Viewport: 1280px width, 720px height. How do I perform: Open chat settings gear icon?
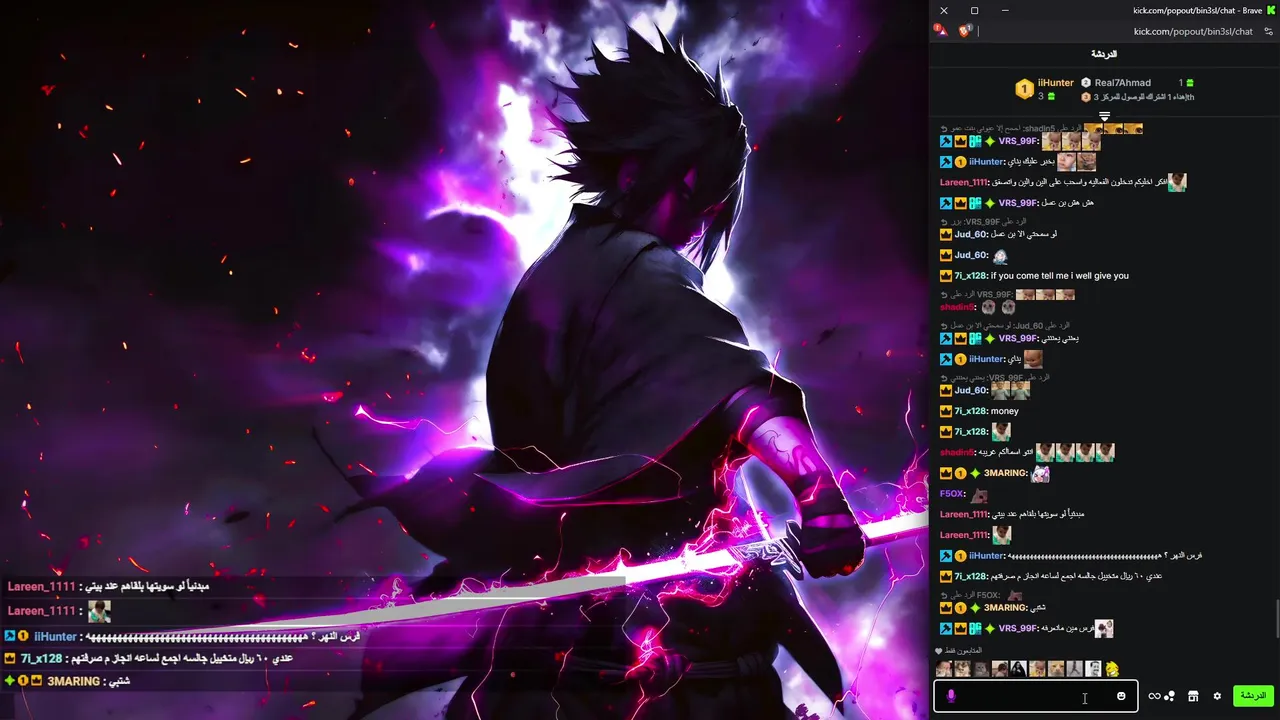pos(1217,696)
